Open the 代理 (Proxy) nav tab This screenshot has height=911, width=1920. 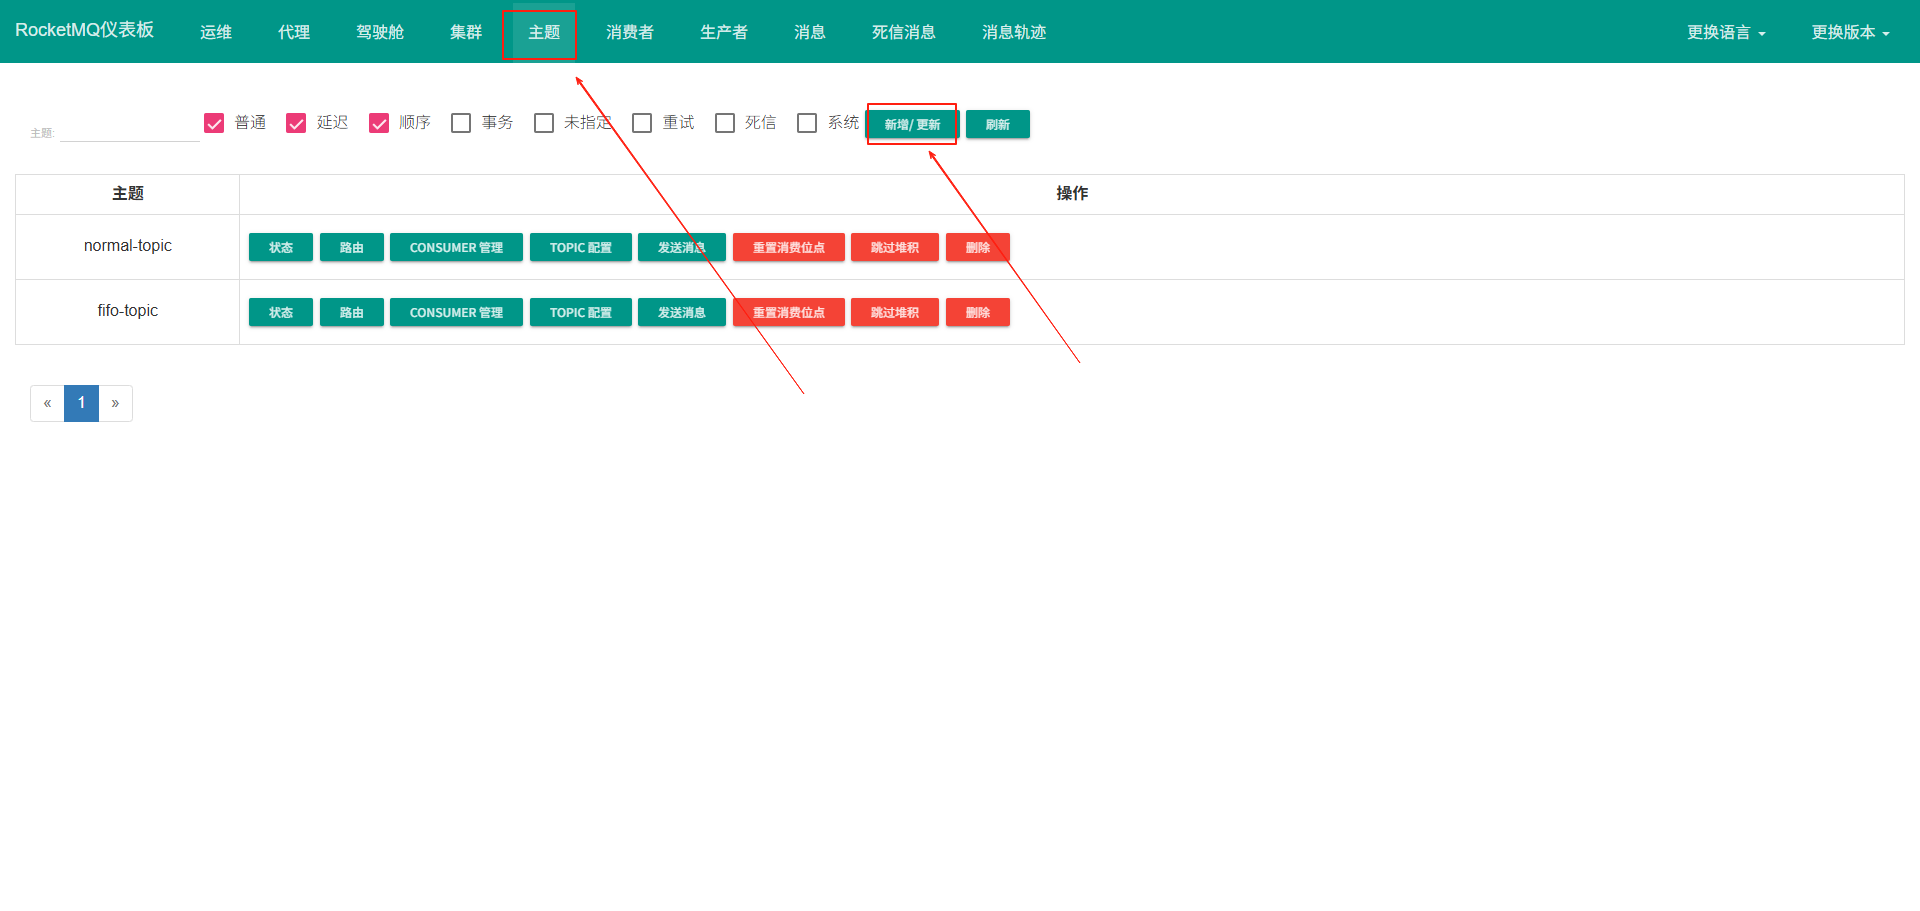[294, 32]
